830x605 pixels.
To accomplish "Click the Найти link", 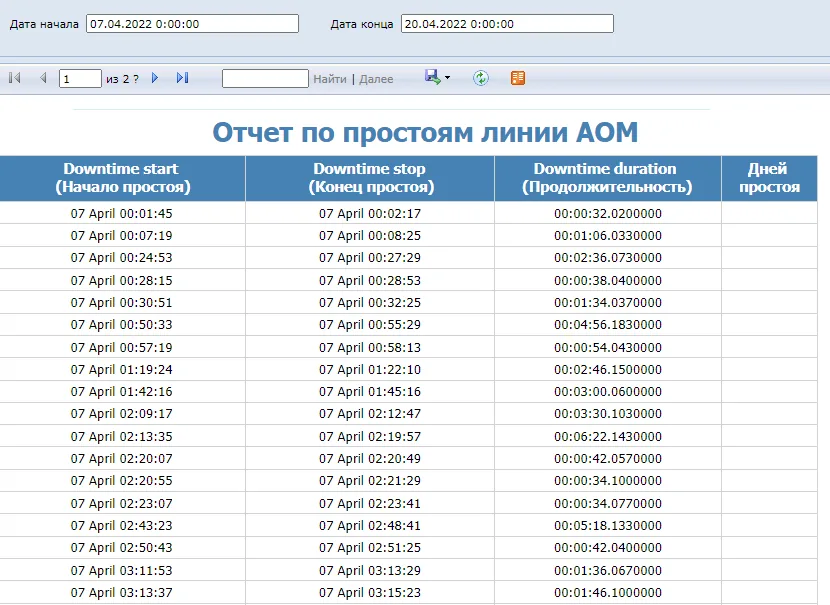I will (329, 79).
